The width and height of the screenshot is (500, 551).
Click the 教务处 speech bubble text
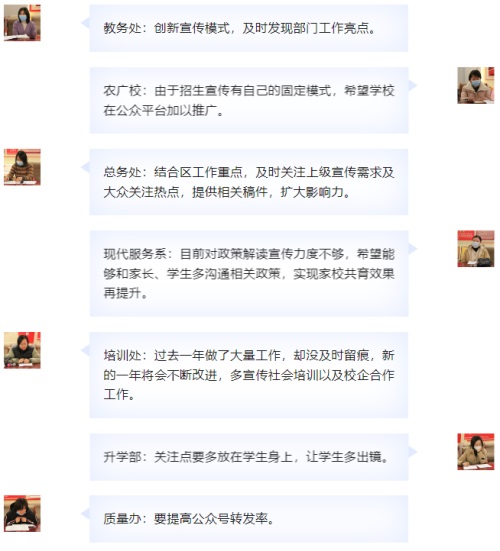click(249, 28)
